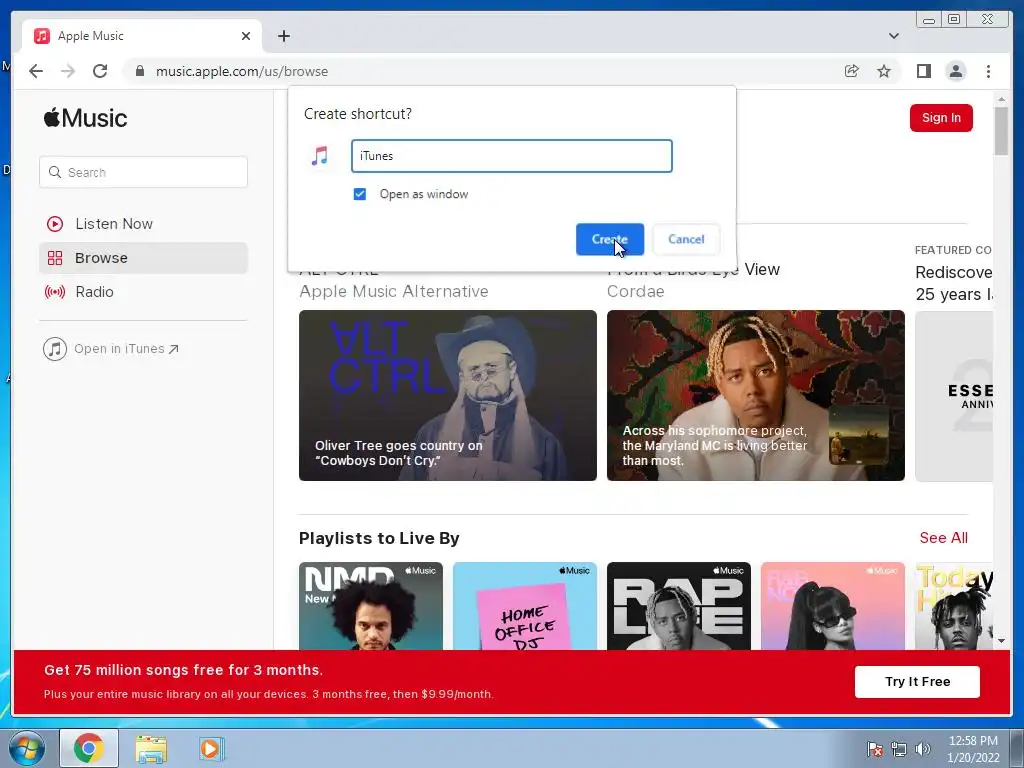Open the pink gradient playlist cover with the woman in sunglasses
Screen dimensions: 1024x768
point(833,606)
